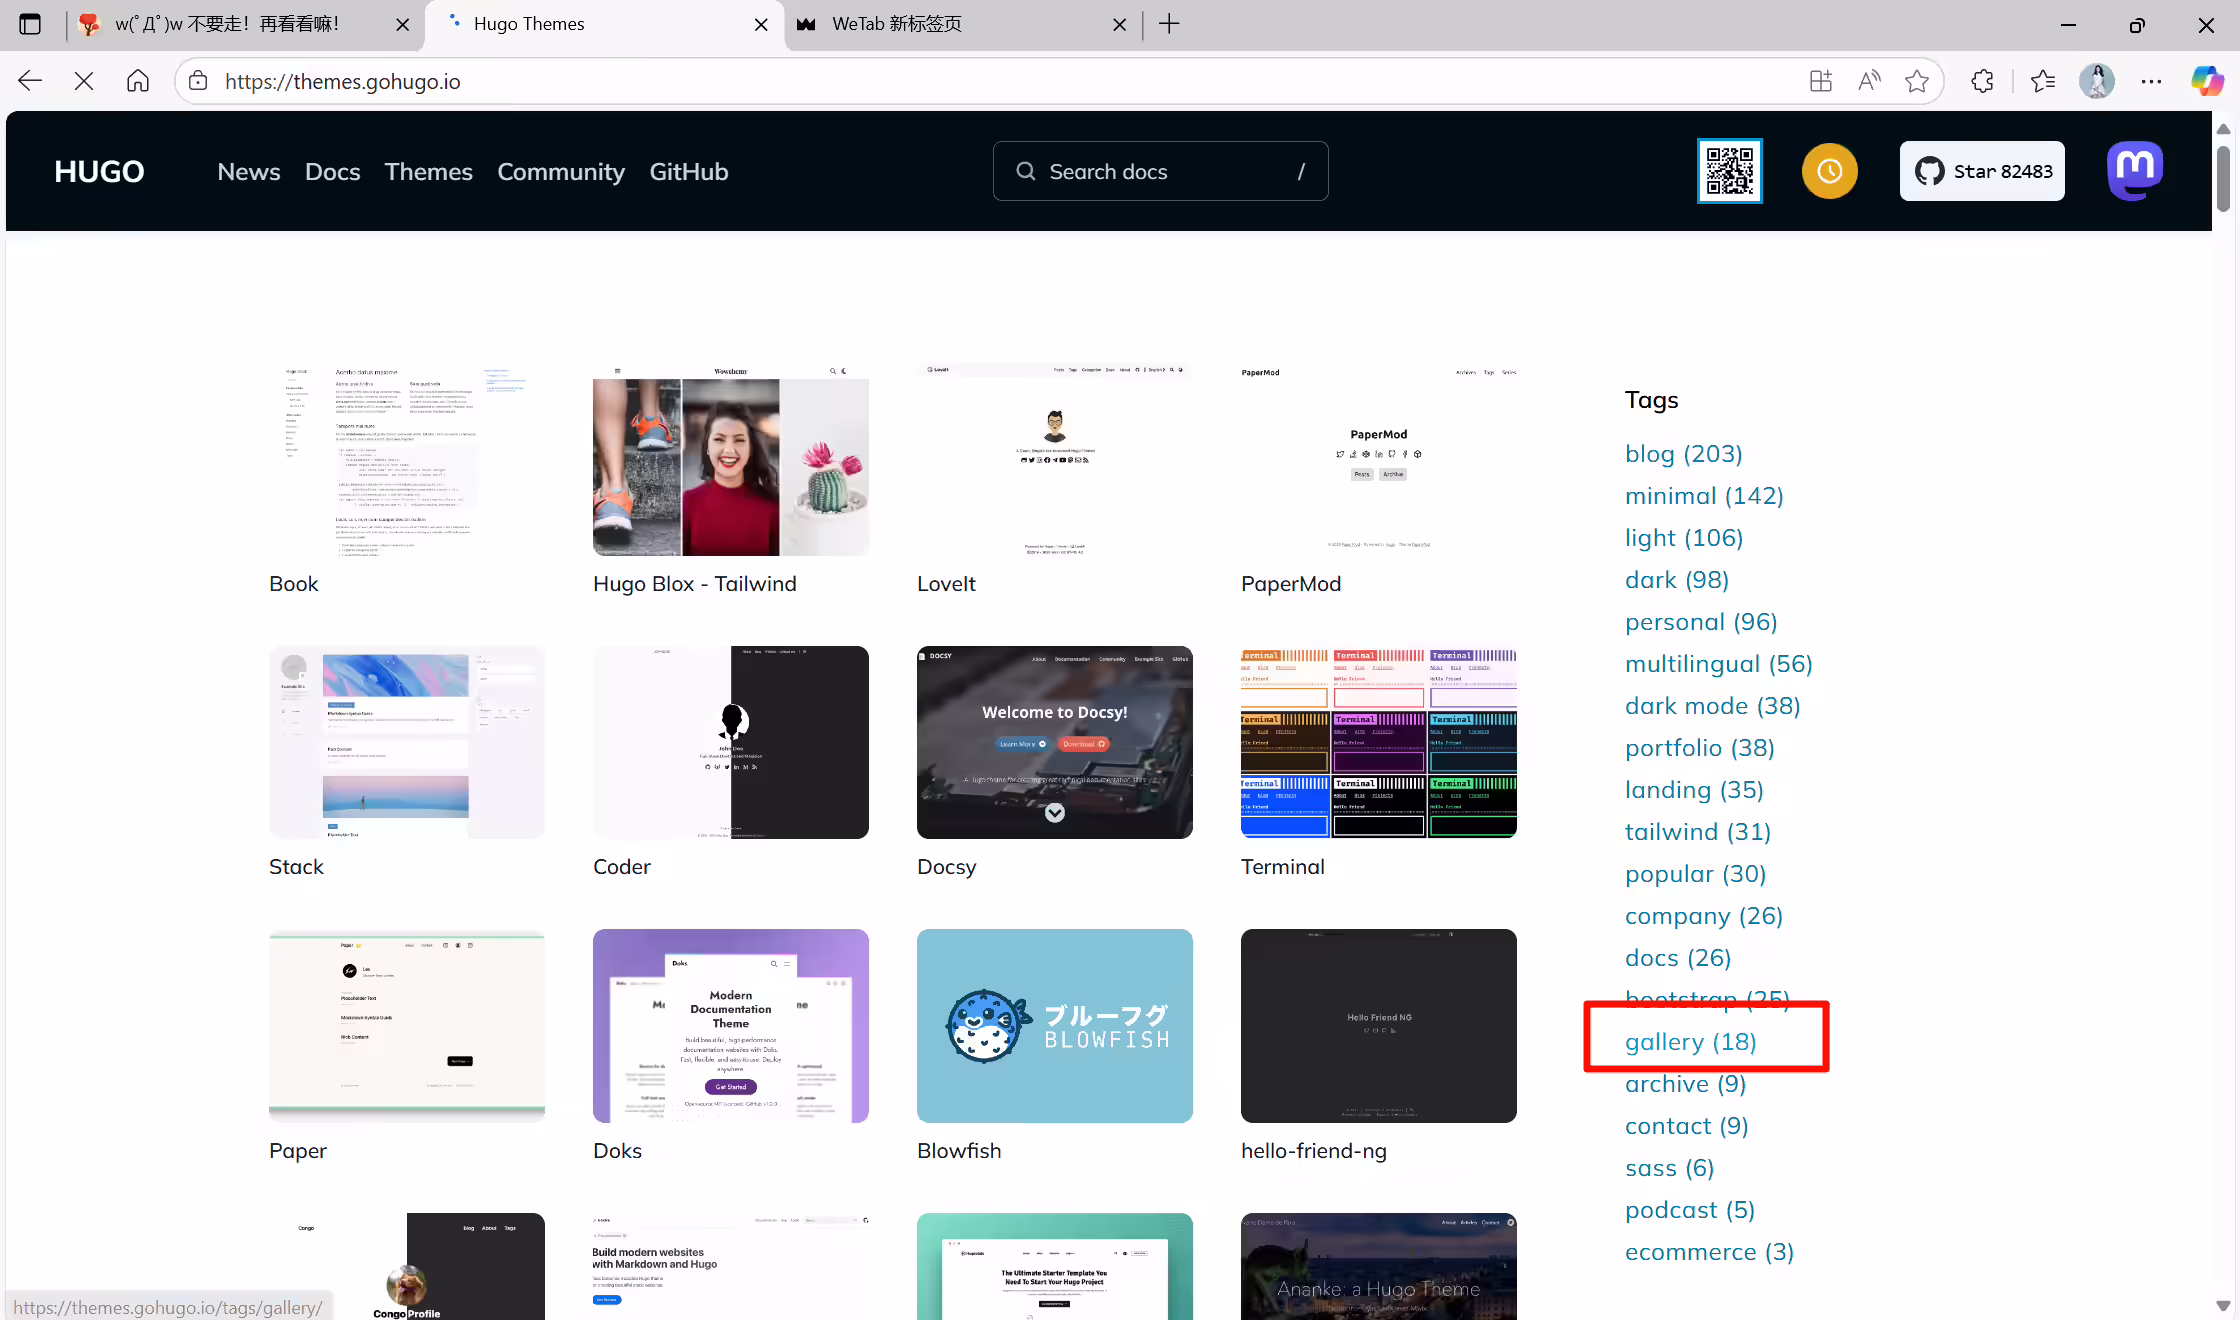Click the QR code icon

(1730, 171)
